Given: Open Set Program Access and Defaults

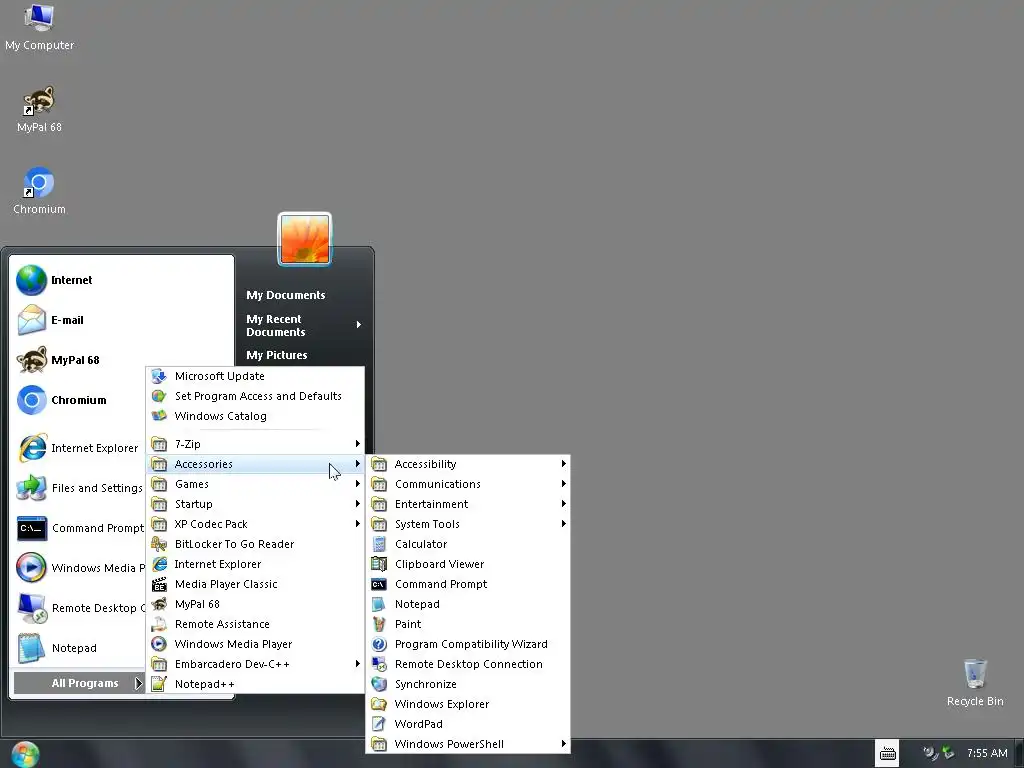Looking at the screenshot, I should point(255,396).
